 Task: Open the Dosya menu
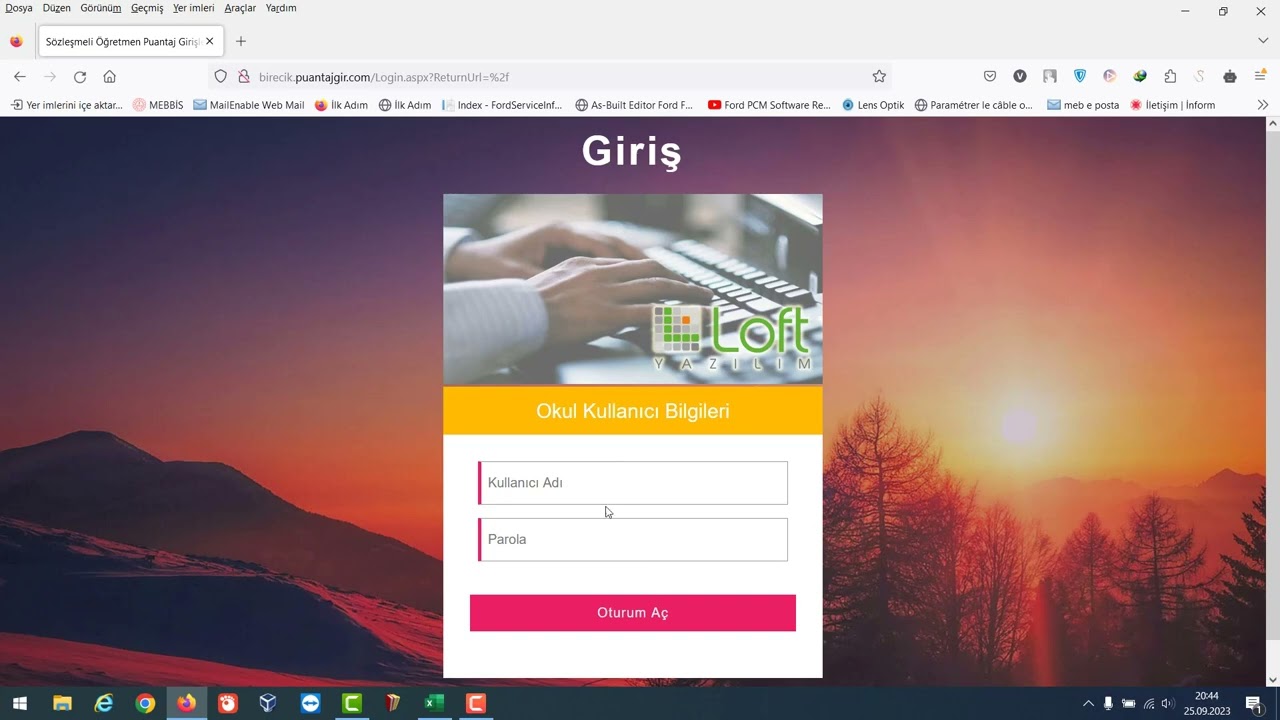coord(19,8)
